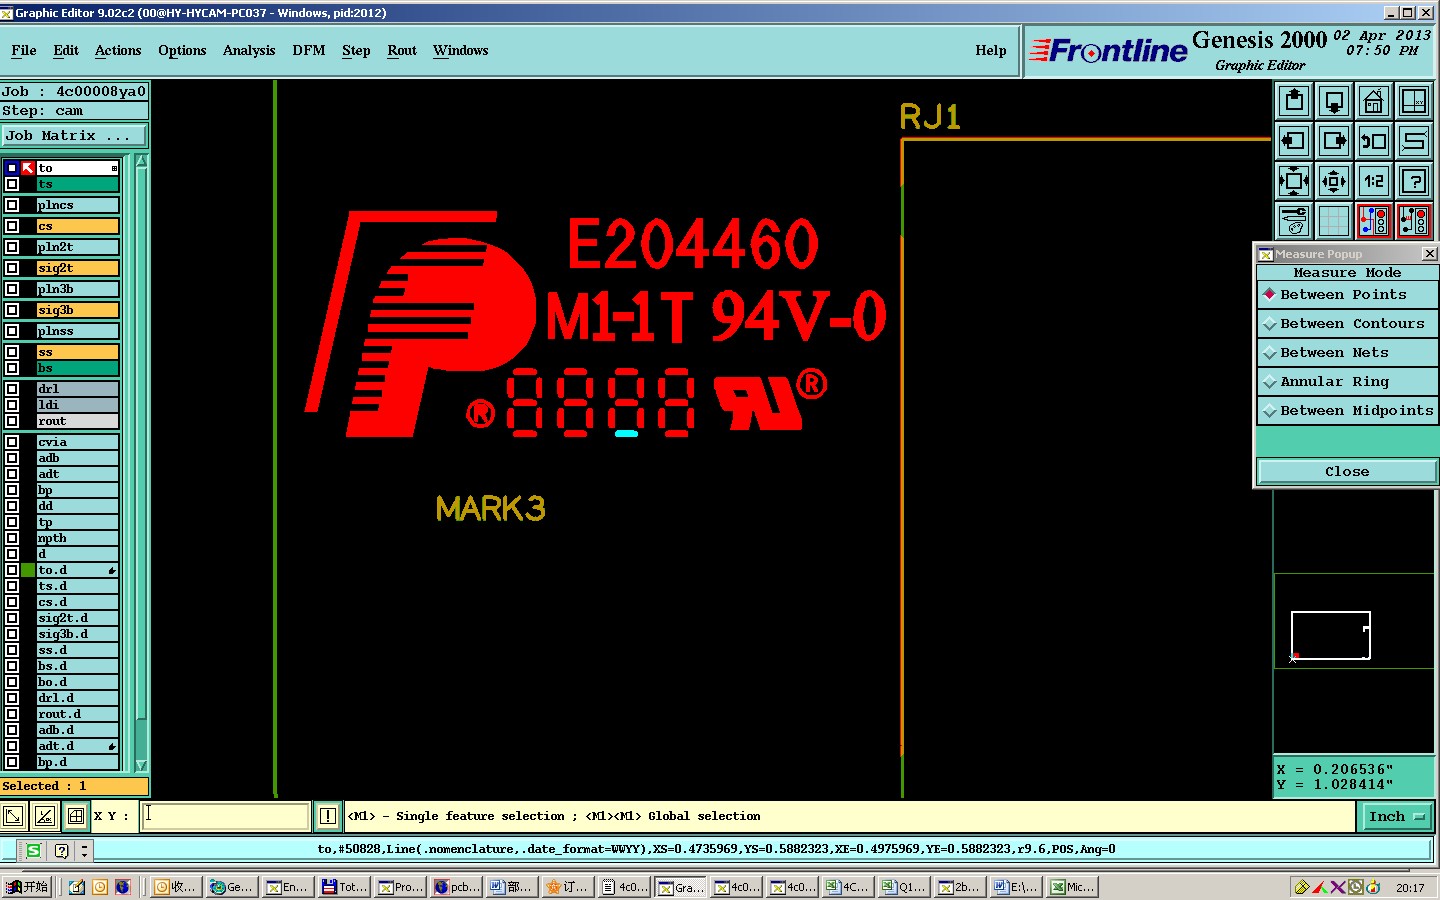This screenshot has width=1440, height=900.
Task: Click the pan down view icon
Action: [1334, 101]
